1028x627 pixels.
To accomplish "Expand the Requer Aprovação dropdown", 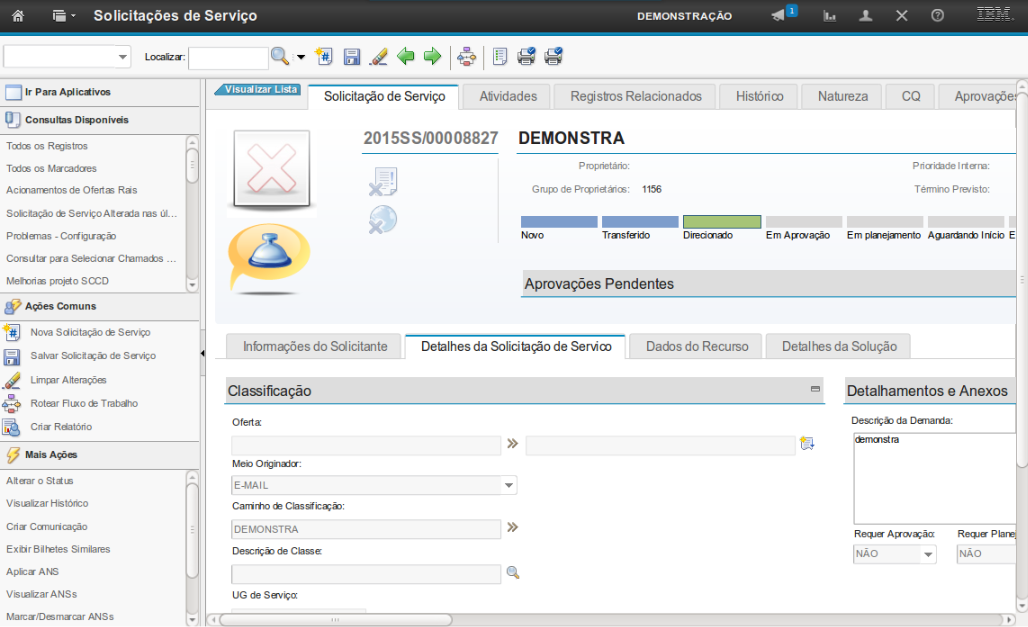I will pyautogui.click(x=927, y=554).
